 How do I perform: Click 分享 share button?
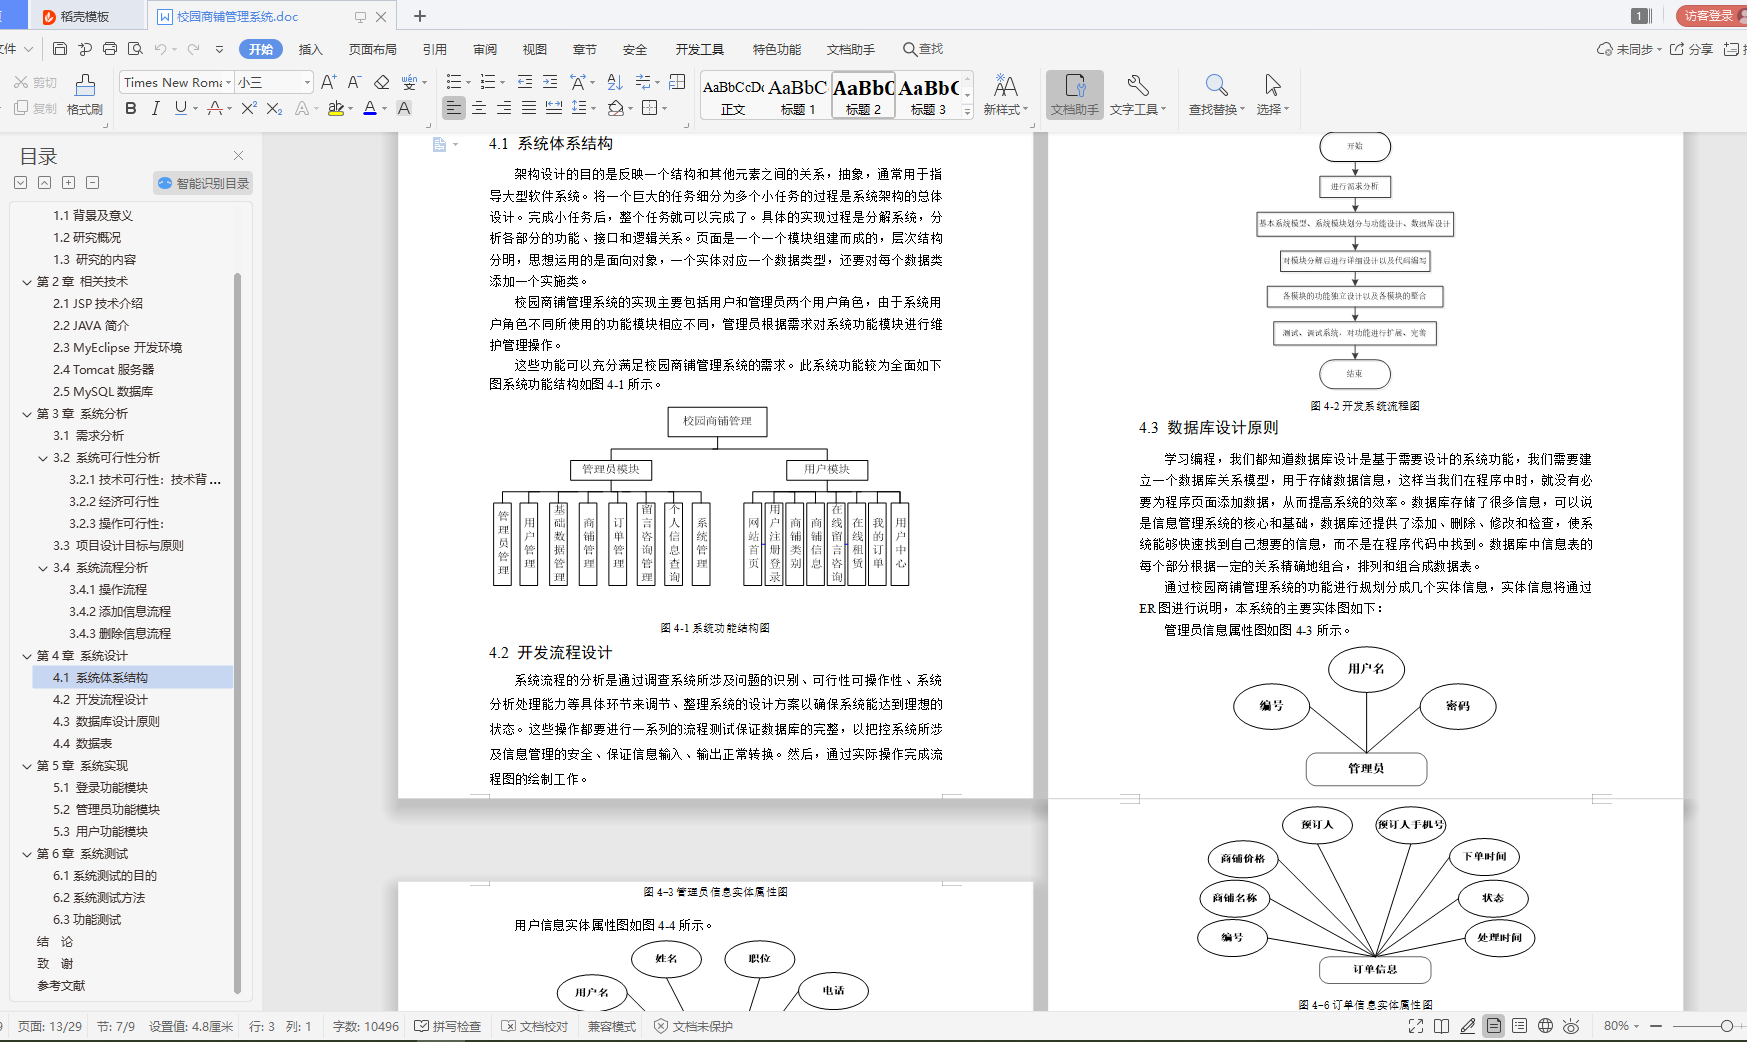(x=1692, y=49)
